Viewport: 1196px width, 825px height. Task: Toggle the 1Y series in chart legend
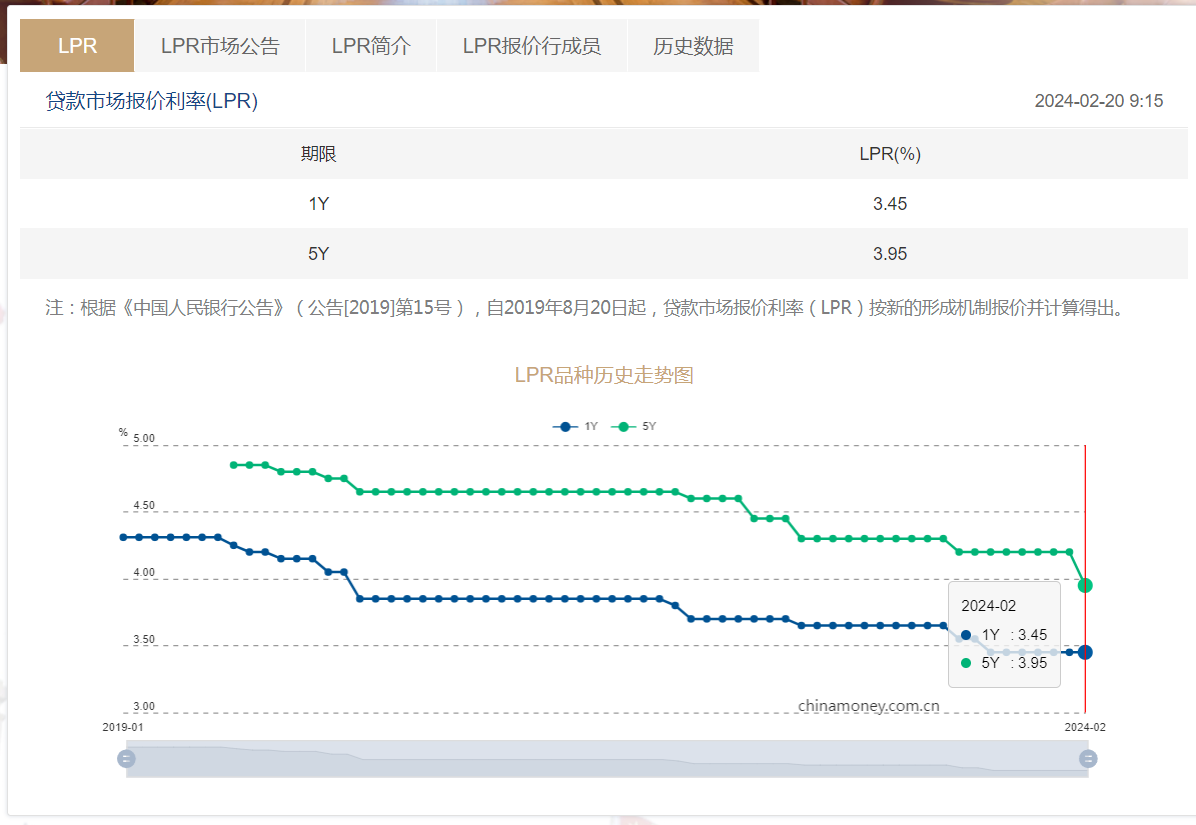tap(576, 427)
